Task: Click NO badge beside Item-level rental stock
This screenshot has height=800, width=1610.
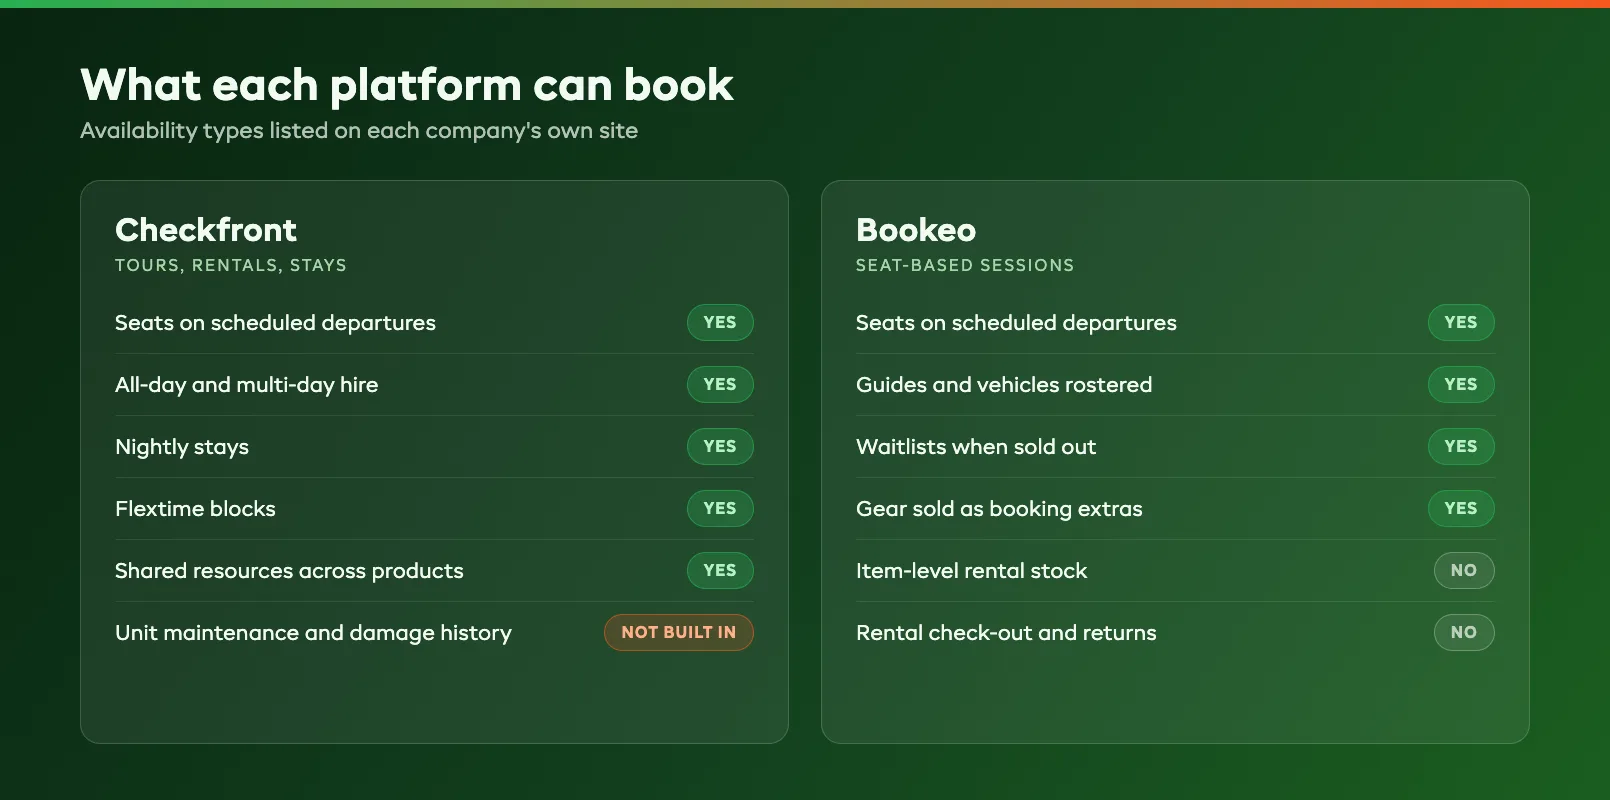Action: click(x=1464, y=570)
